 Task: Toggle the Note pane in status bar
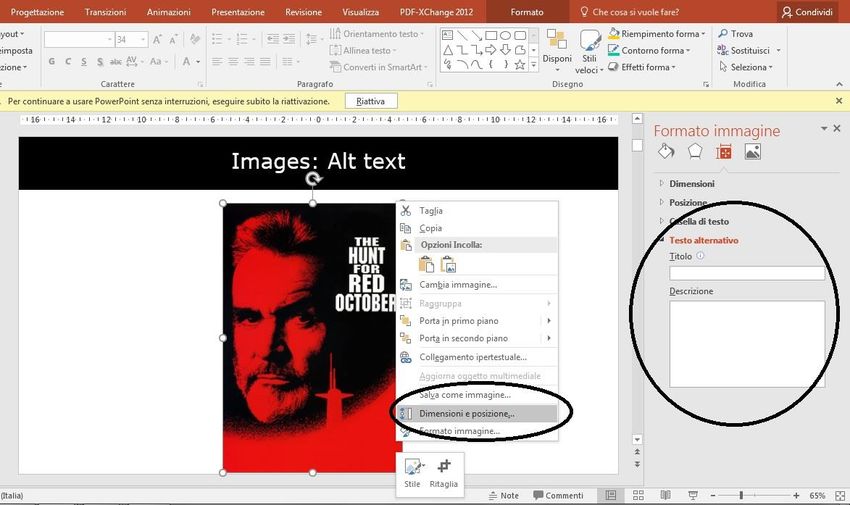[504, 495]
